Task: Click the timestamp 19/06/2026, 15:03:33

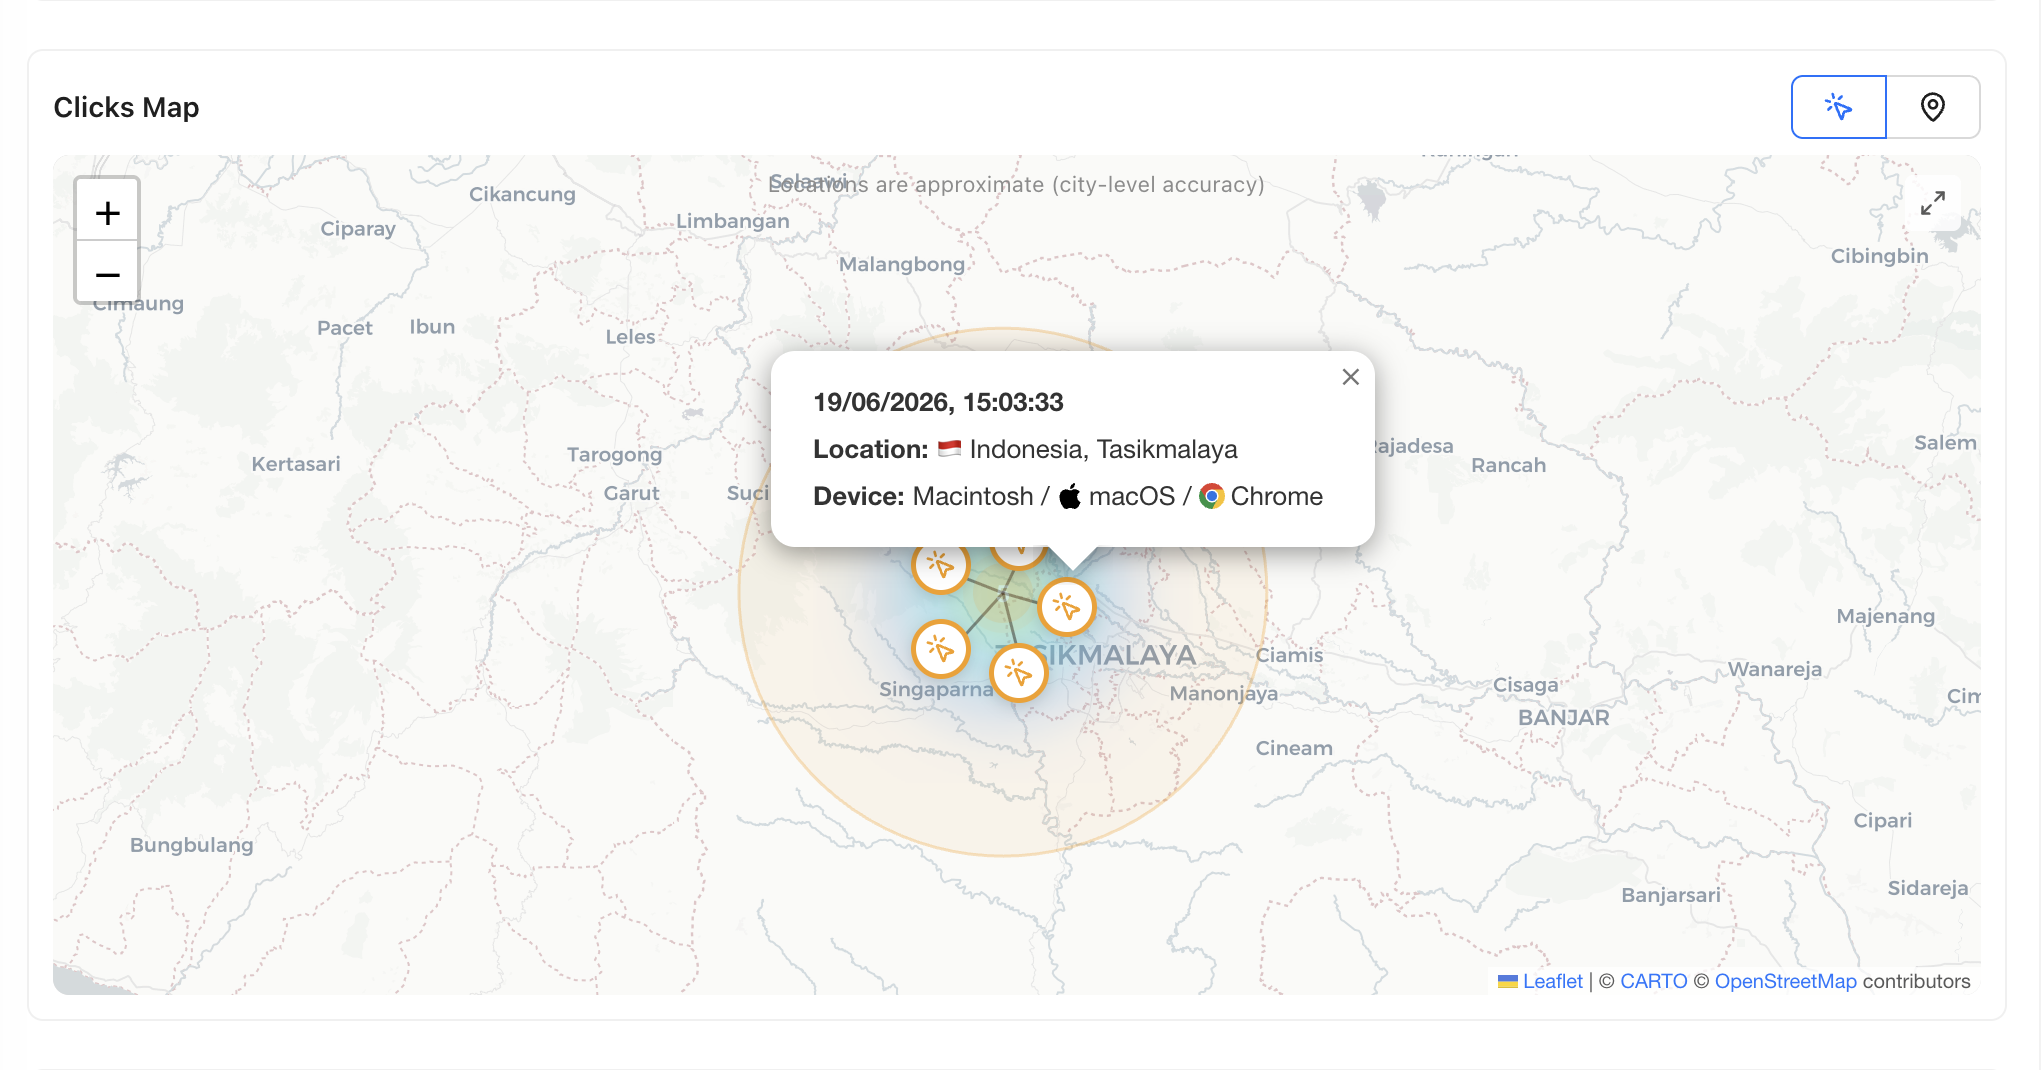Action: [938, 402]
